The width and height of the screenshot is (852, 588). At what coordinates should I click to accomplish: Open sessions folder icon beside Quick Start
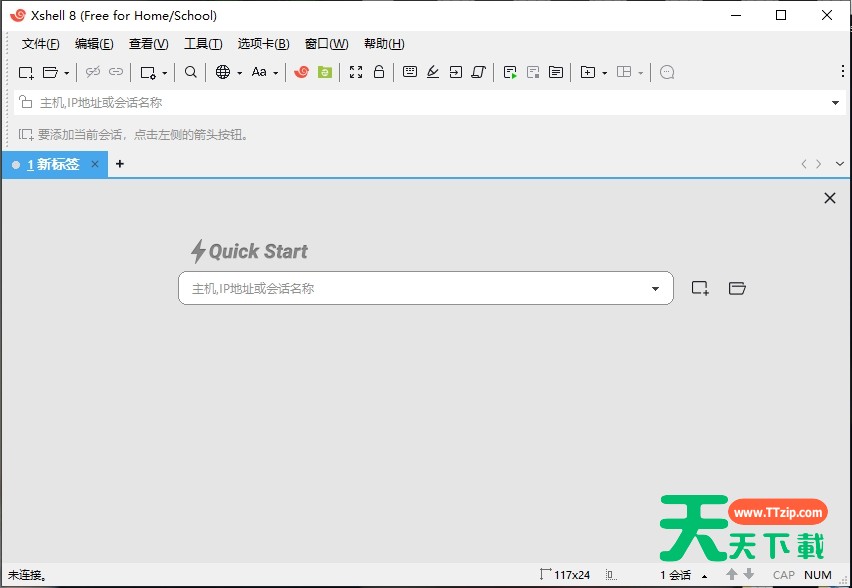tap(737, 288)
